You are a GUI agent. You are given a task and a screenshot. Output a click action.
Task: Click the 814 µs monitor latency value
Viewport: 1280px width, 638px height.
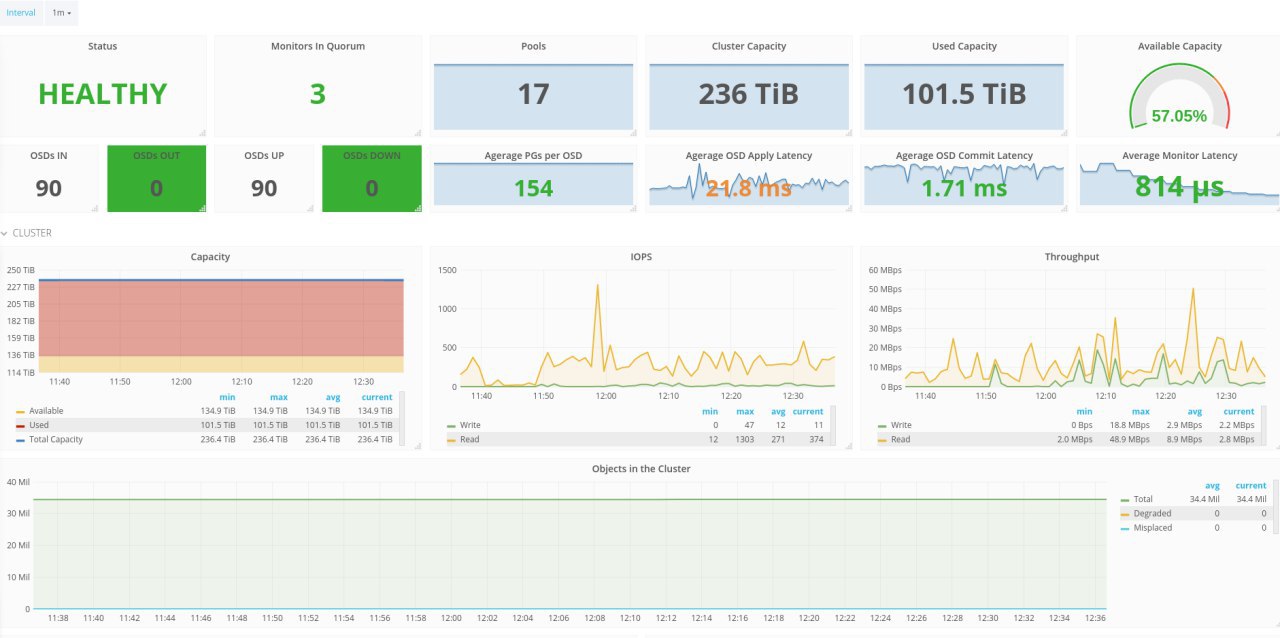click(1180, 187)
